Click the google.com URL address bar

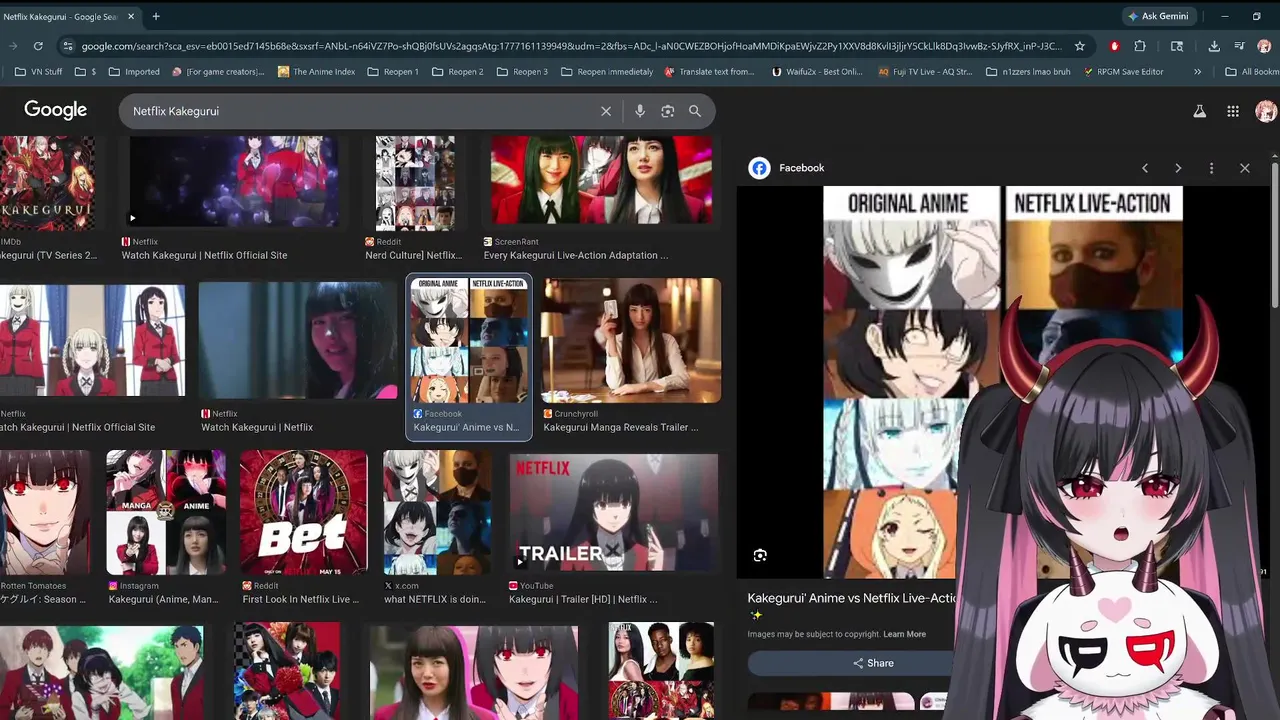coord(570,46)
